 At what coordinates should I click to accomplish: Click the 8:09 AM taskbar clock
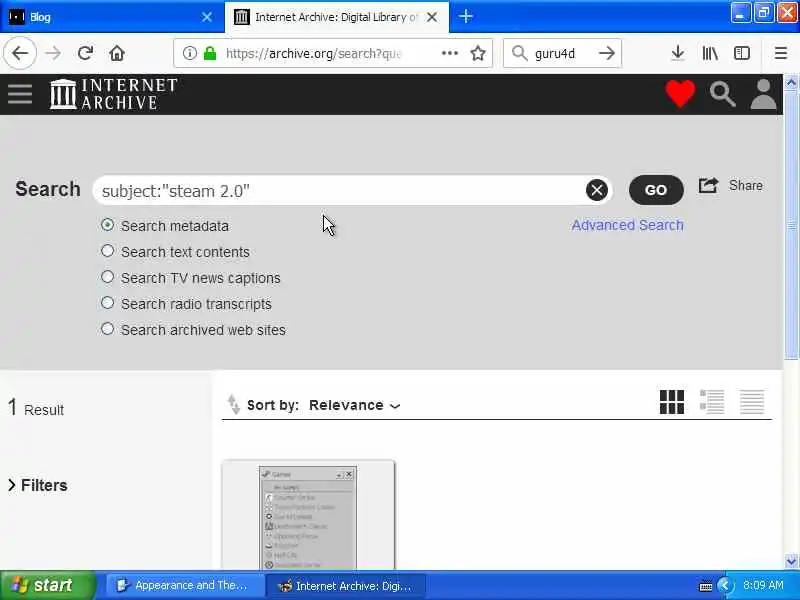point(763,585)
